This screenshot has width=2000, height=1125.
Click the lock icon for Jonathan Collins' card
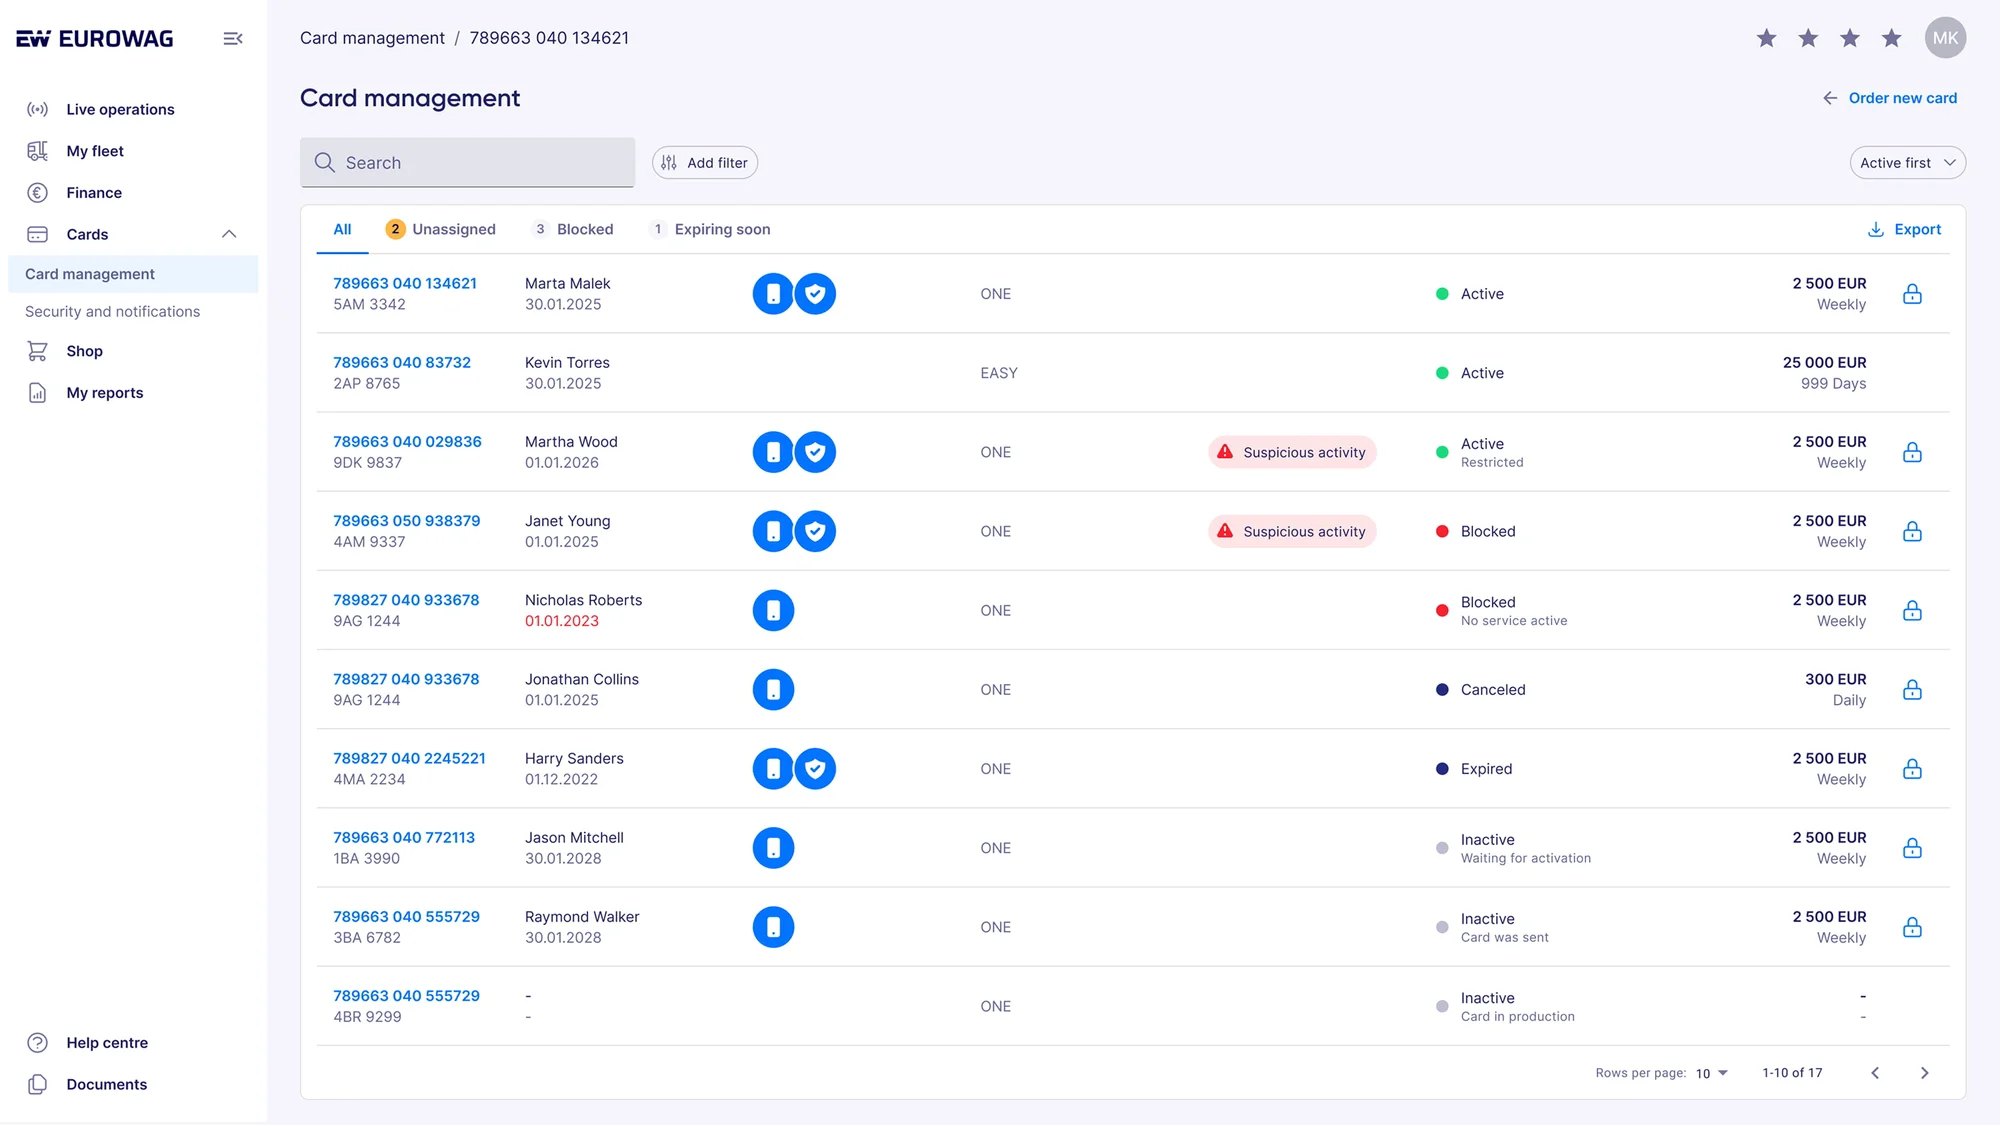(1911, 689)
